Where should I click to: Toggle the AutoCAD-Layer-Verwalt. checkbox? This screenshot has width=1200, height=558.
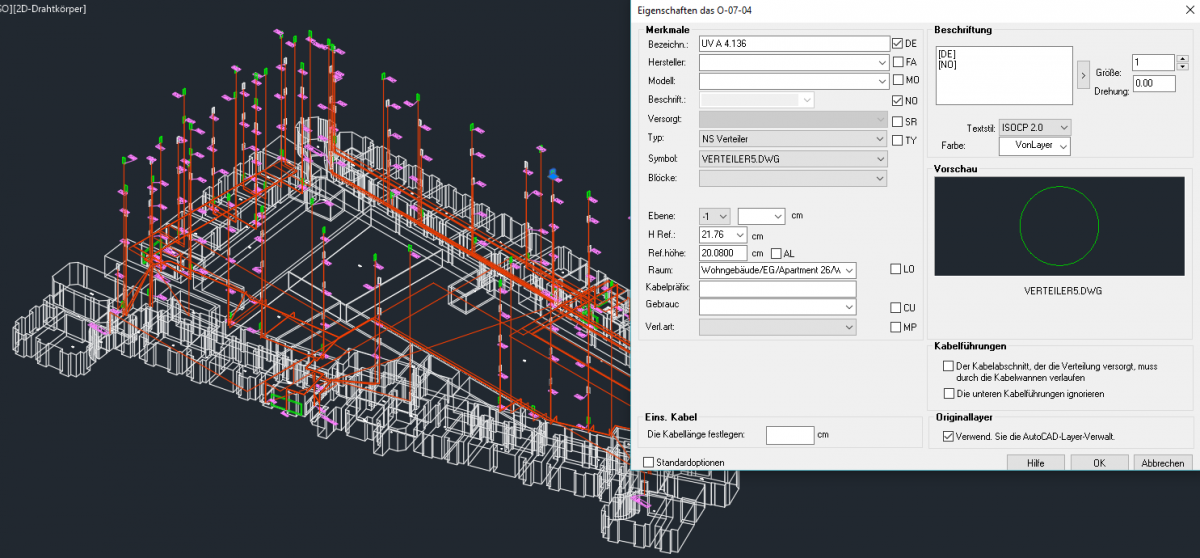948,436
